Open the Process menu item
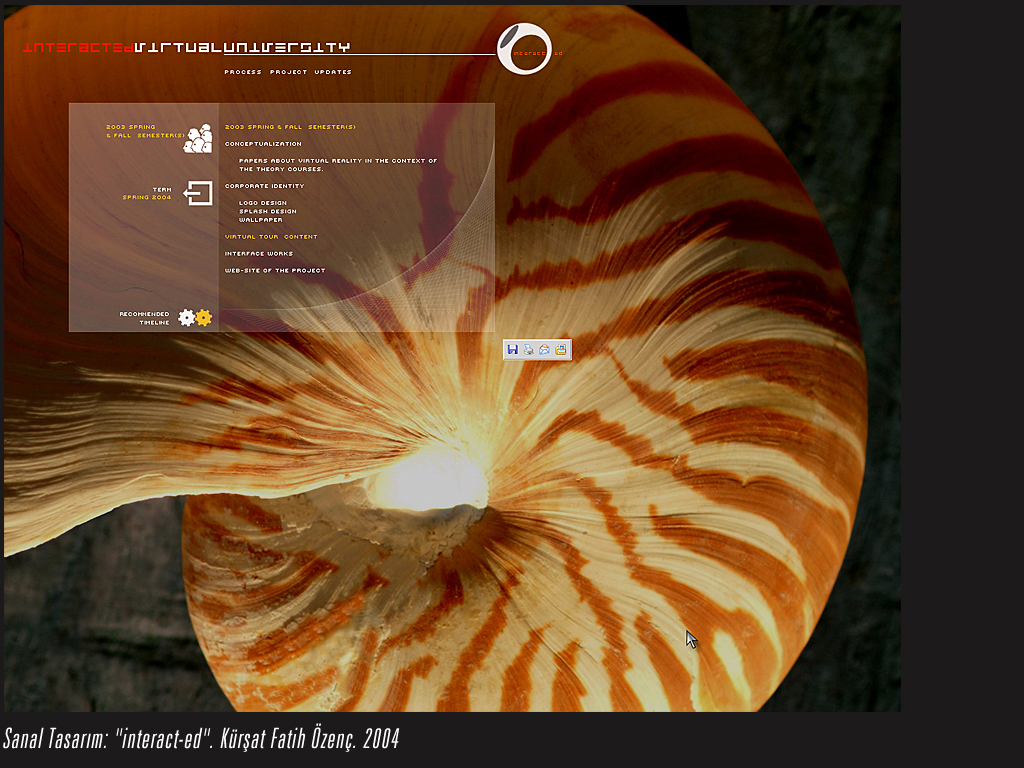Viewport: 1024px width, 768px height. point(243,72)
